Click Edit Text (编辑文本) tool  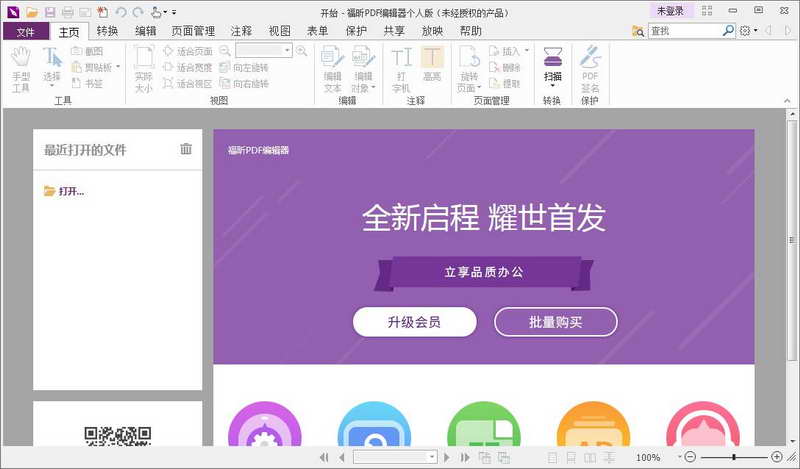point(333,69)
